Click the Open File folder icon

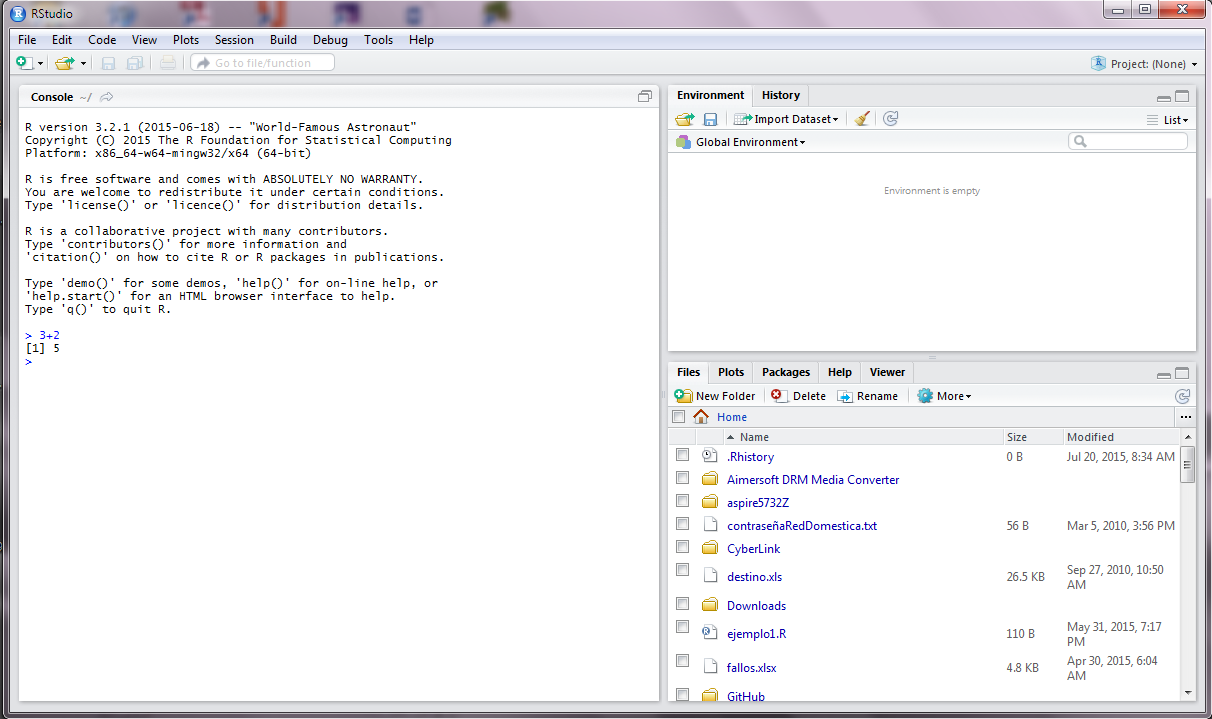[x=64, y=63]
